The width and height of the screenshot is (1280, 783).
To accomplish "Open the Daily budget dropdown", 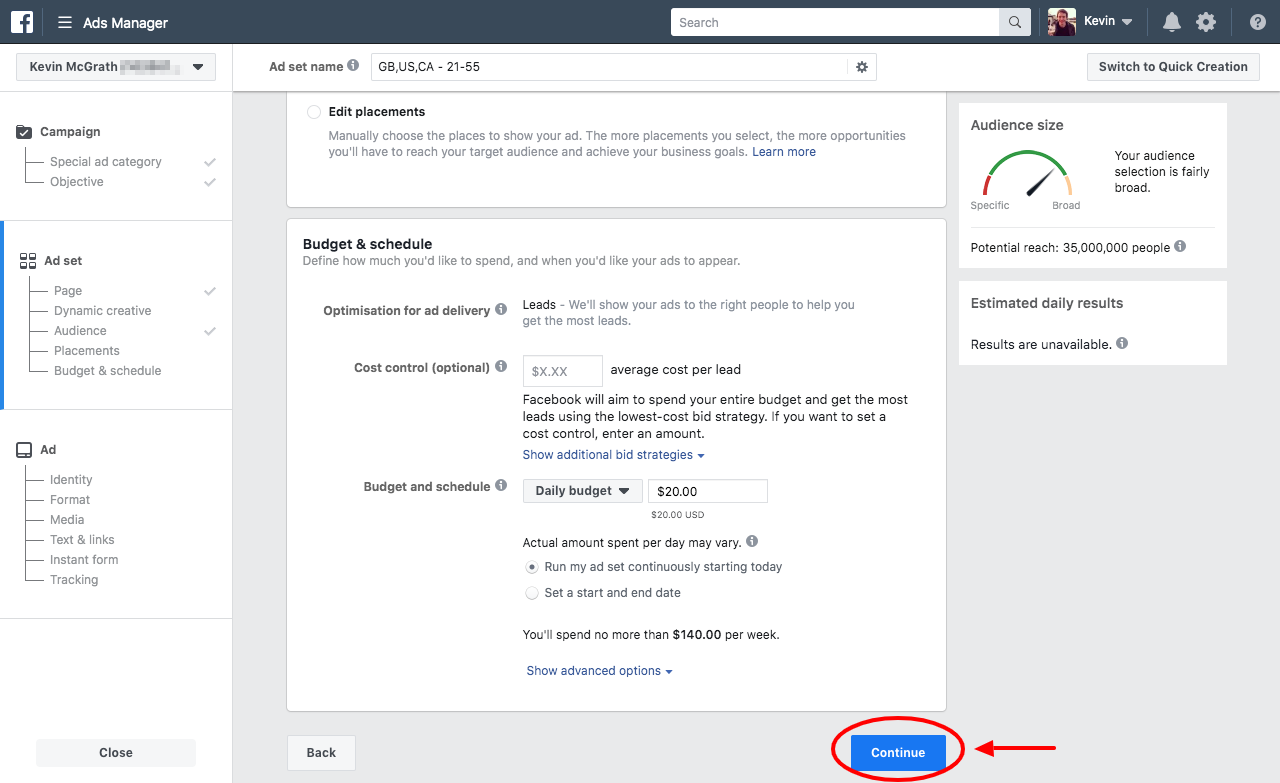I will pos(582,491).
